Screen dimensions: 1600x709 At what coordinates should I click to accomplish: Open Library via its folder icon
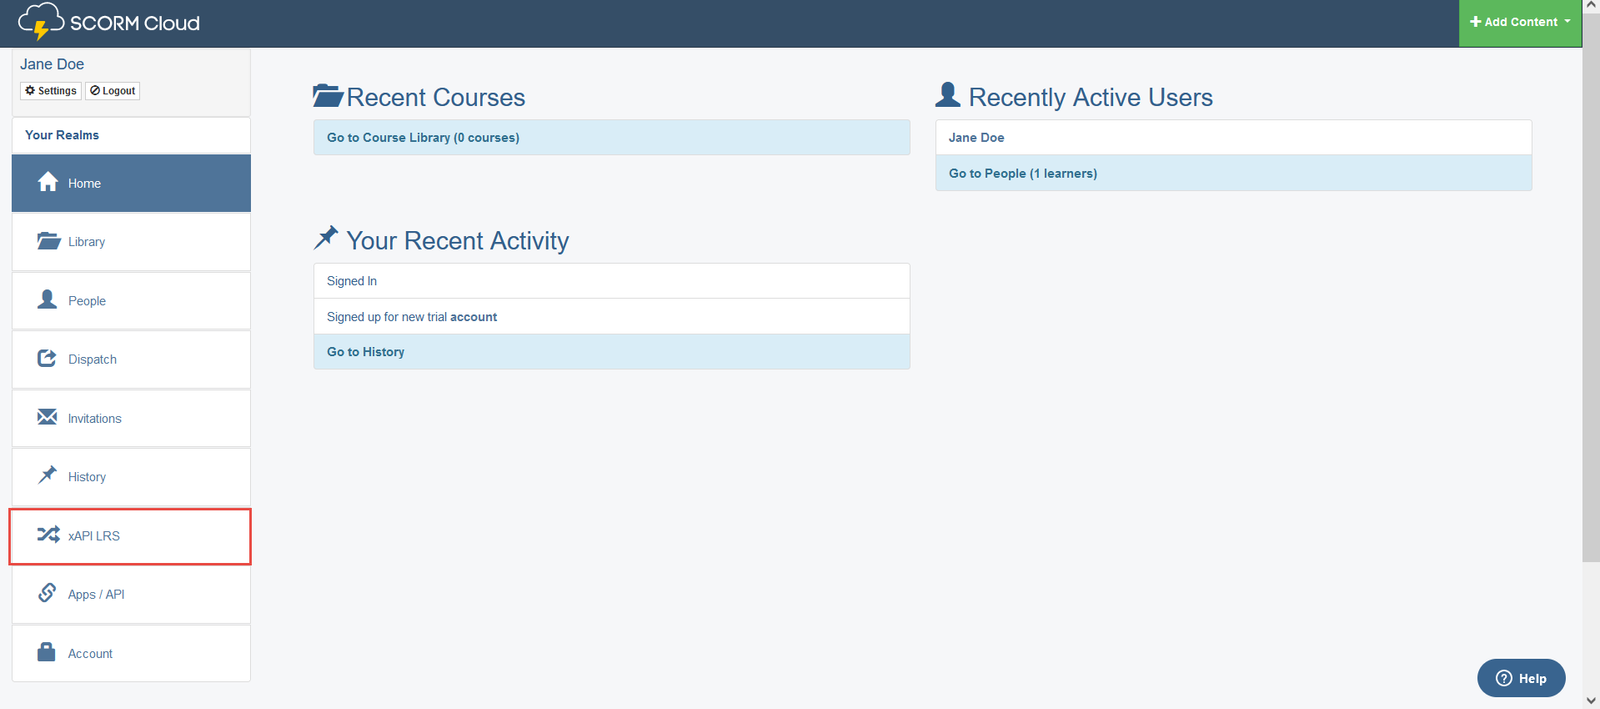48,241
